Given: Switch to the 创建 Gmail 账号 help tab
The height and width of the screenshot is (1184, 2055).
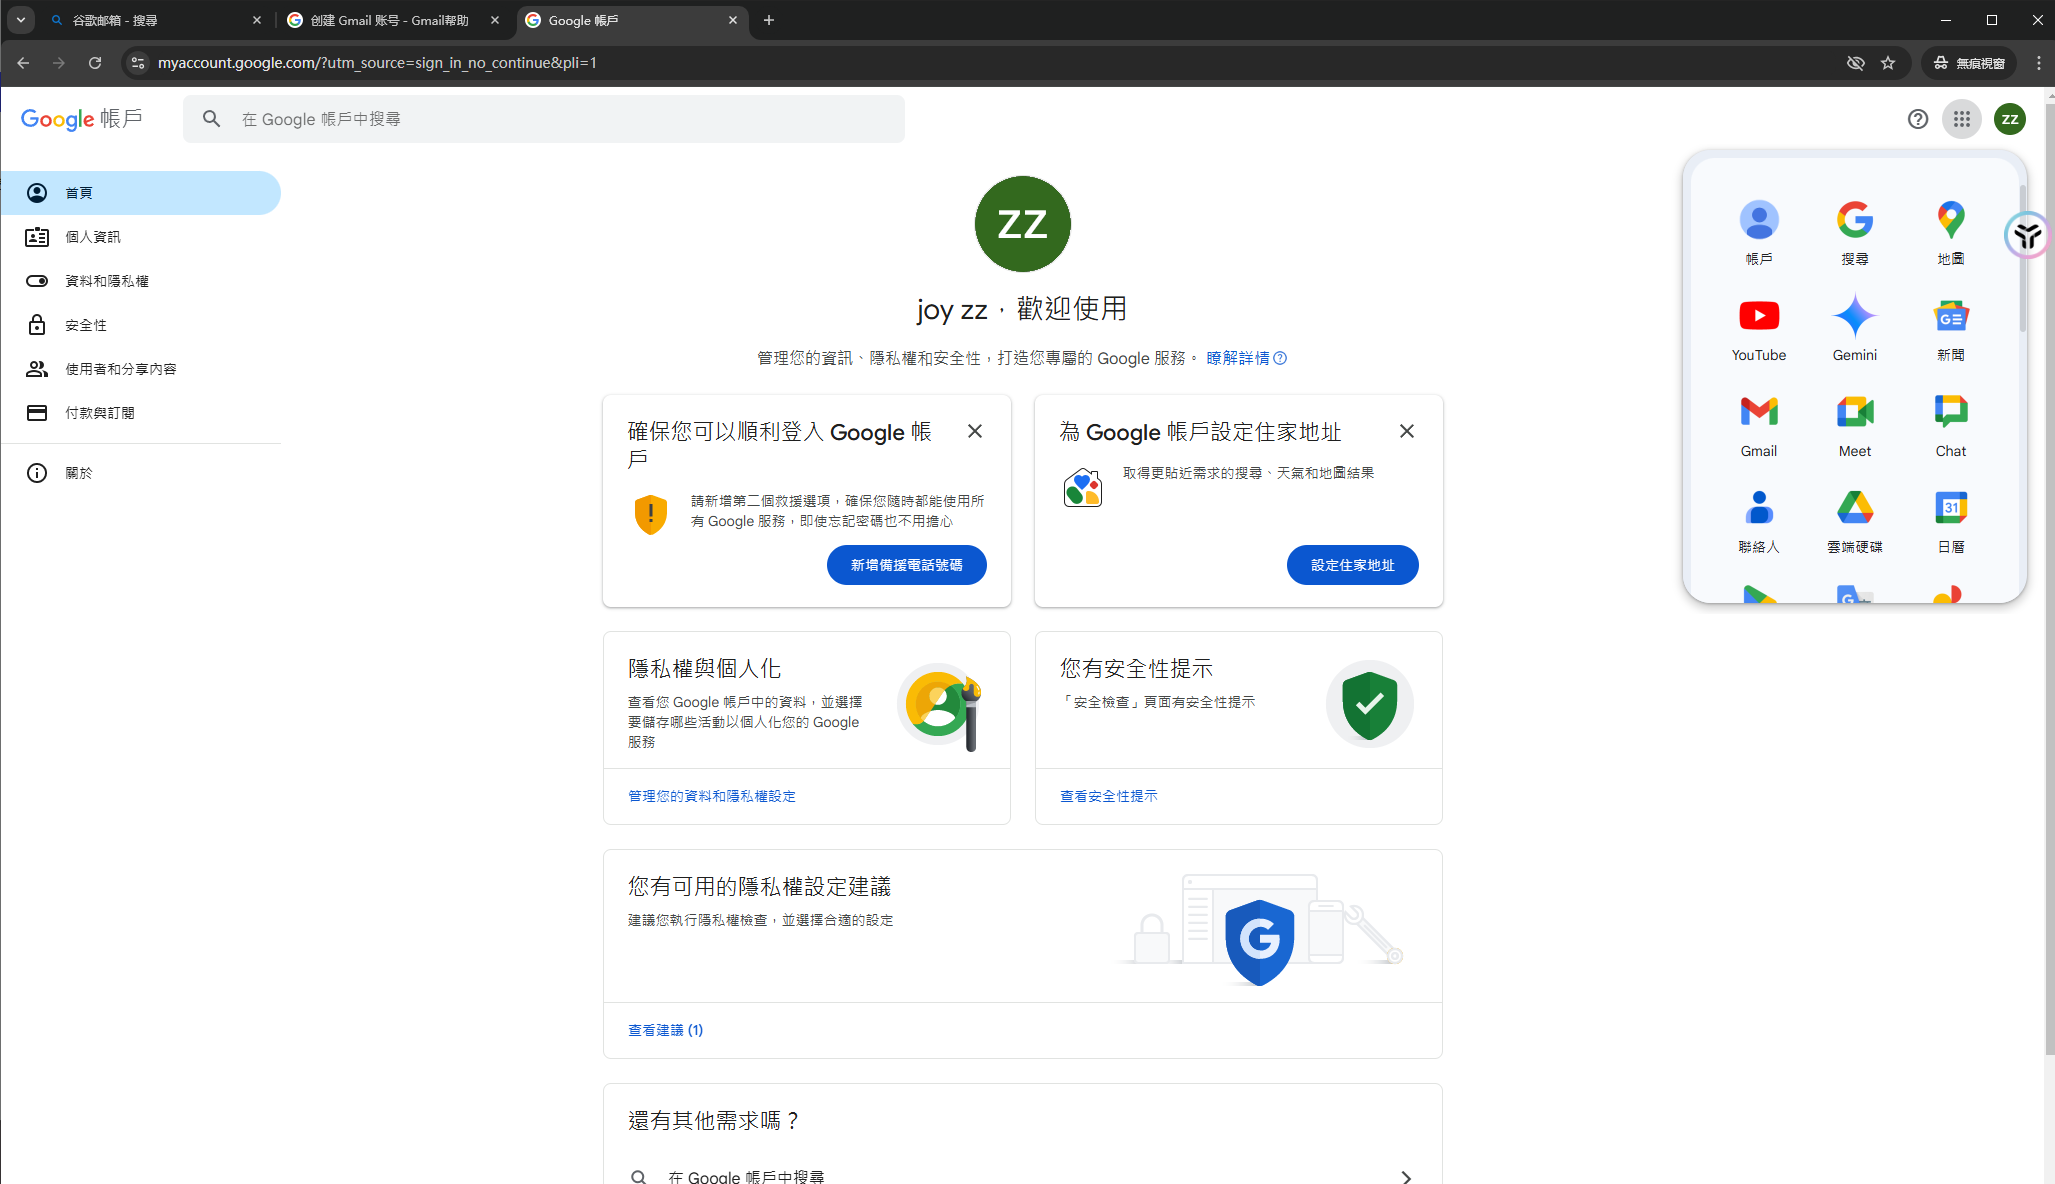Looking at the screenshot, I should (392, 20).
